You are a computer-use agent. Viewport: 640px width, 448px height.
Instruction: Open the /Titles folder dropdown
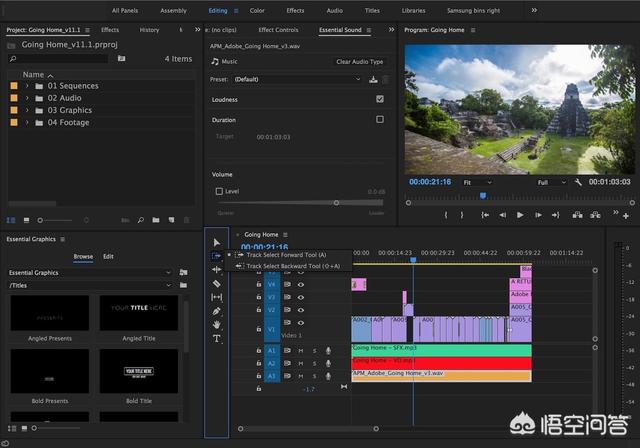[x=89, y=285]
